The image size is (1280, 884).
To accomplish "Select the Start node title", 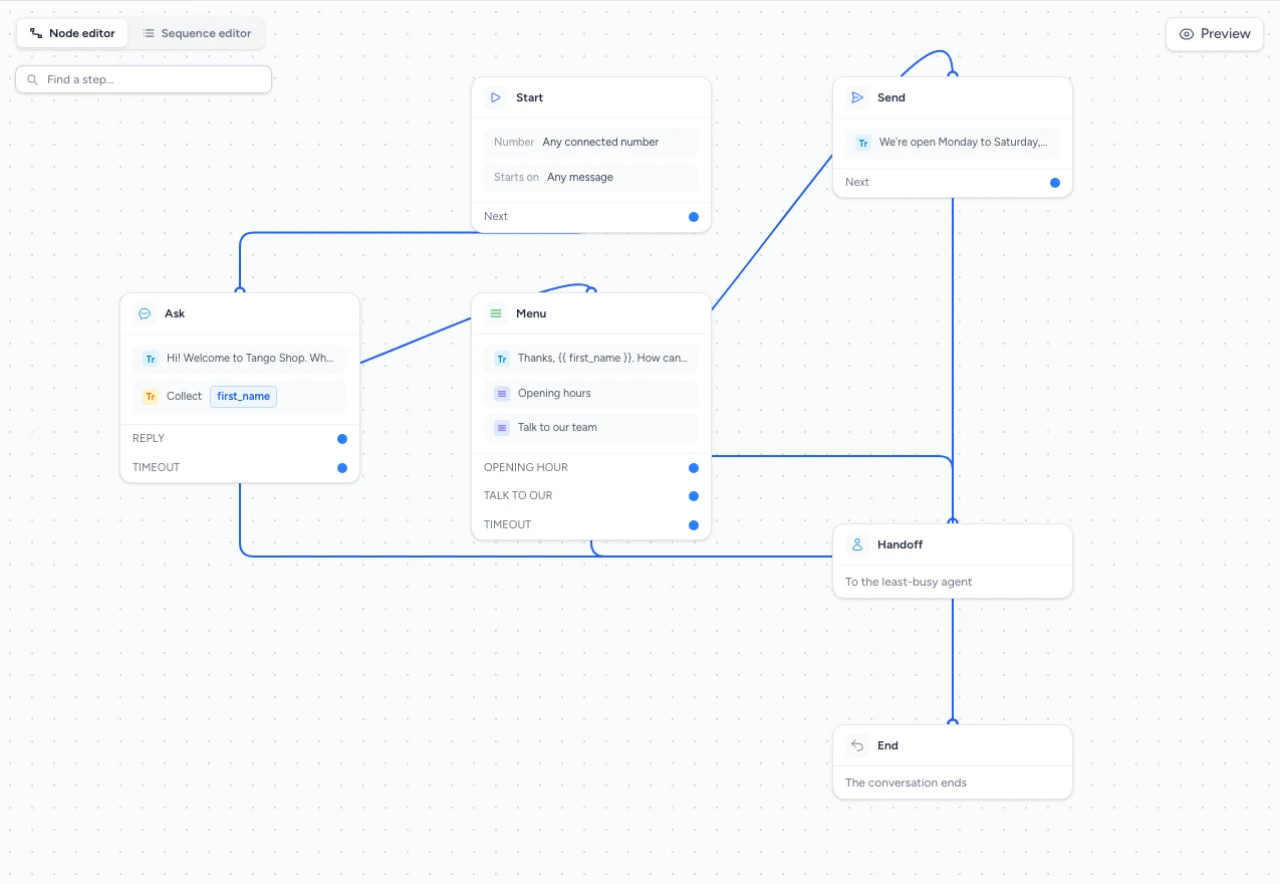I will [530, 98].
